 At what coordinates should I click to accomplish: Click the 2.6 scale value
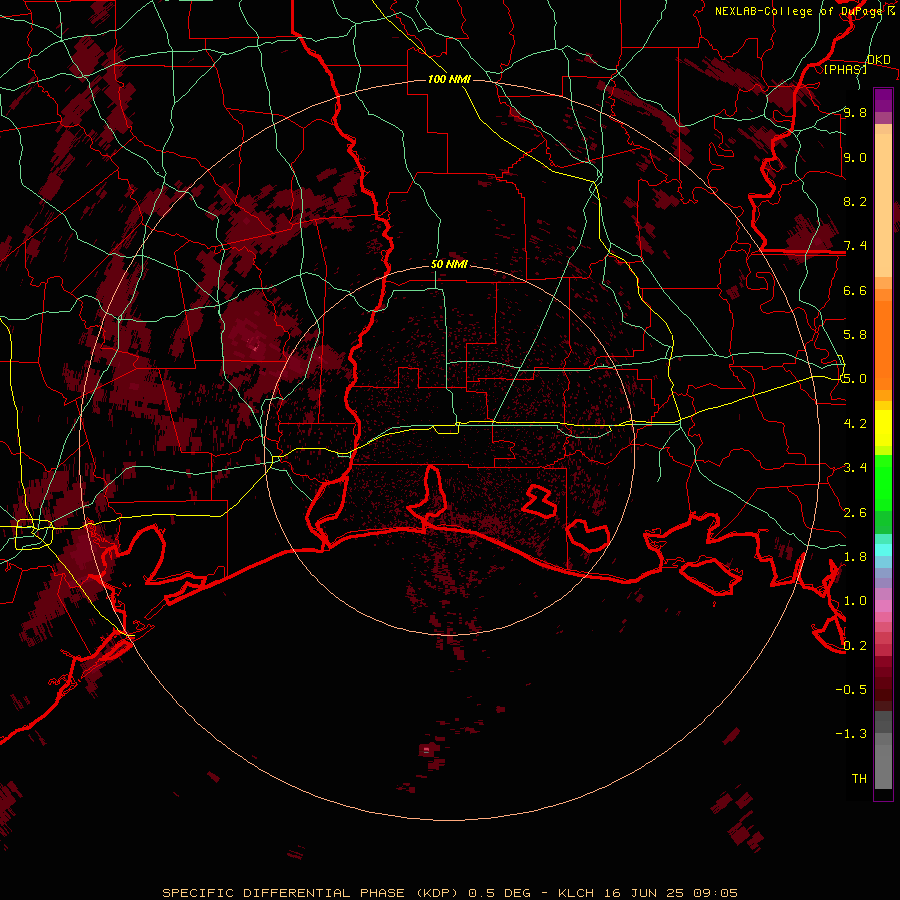click(855, 513)
